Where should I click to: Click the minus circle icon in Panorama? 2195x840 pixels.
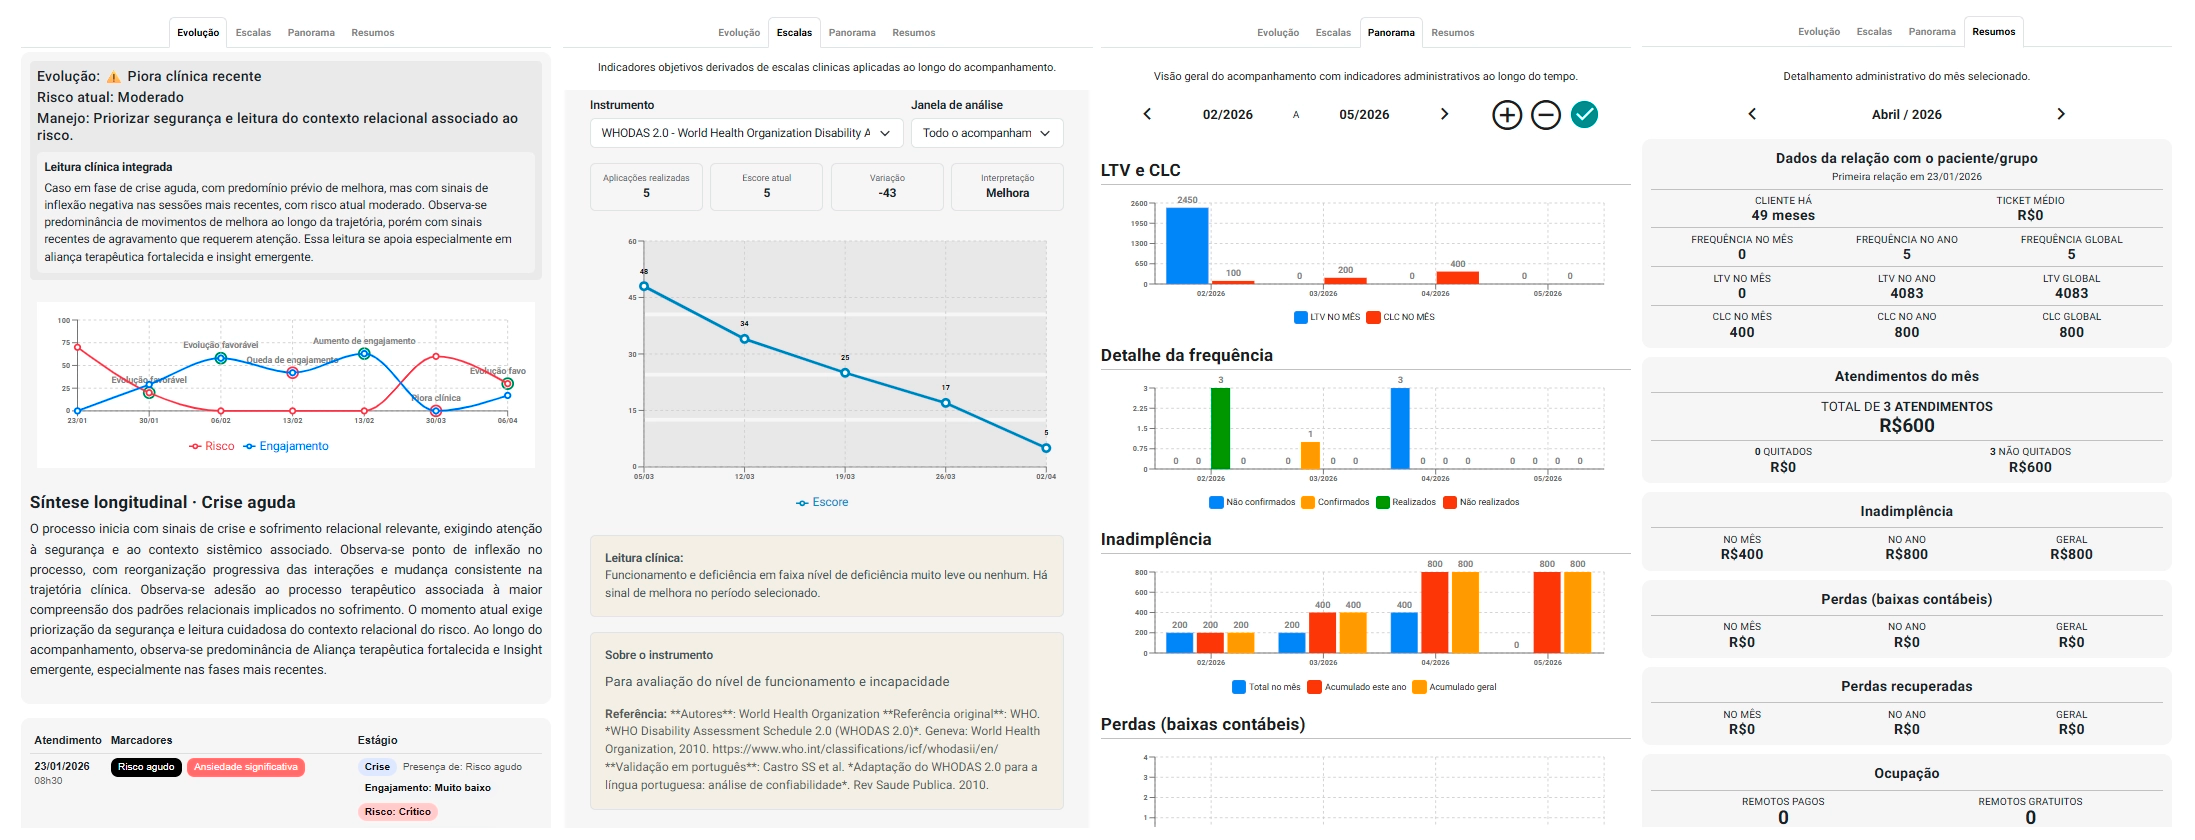[x=1545, y=115]
